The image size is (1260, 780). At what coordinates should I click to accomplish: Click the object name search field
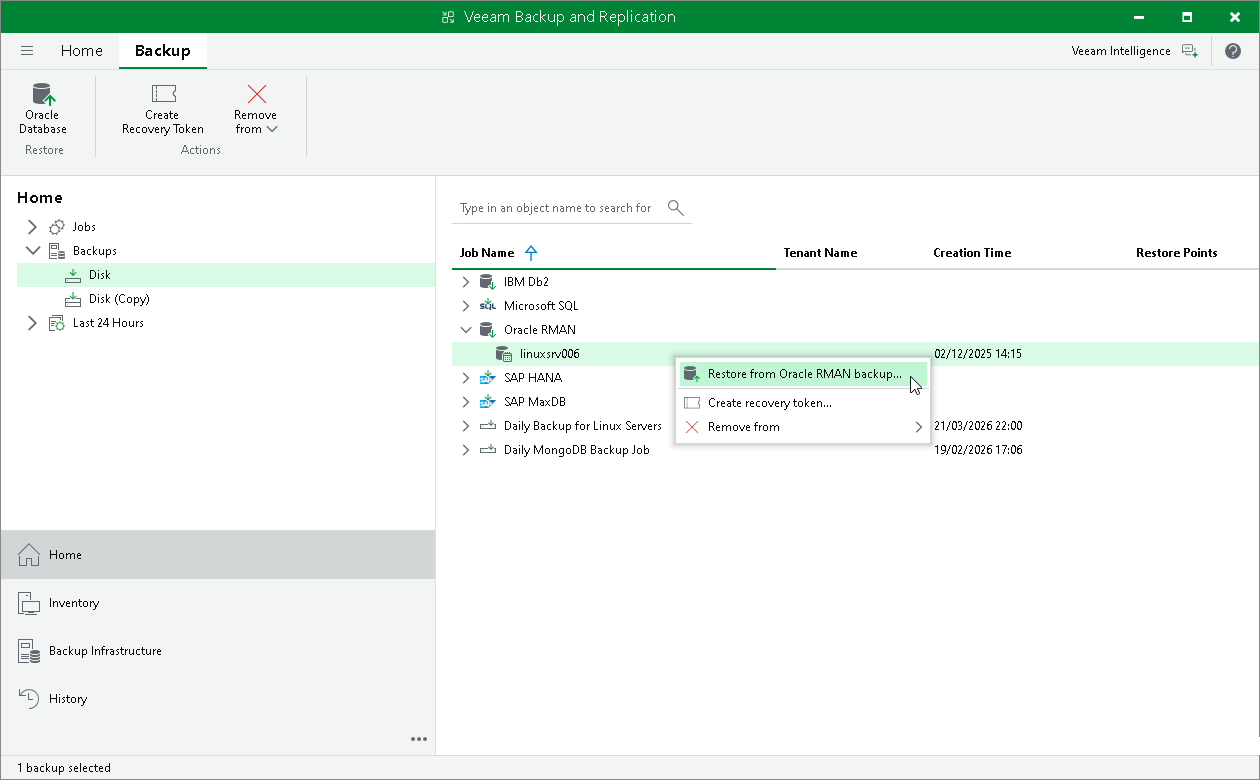[x=555, y=208]
